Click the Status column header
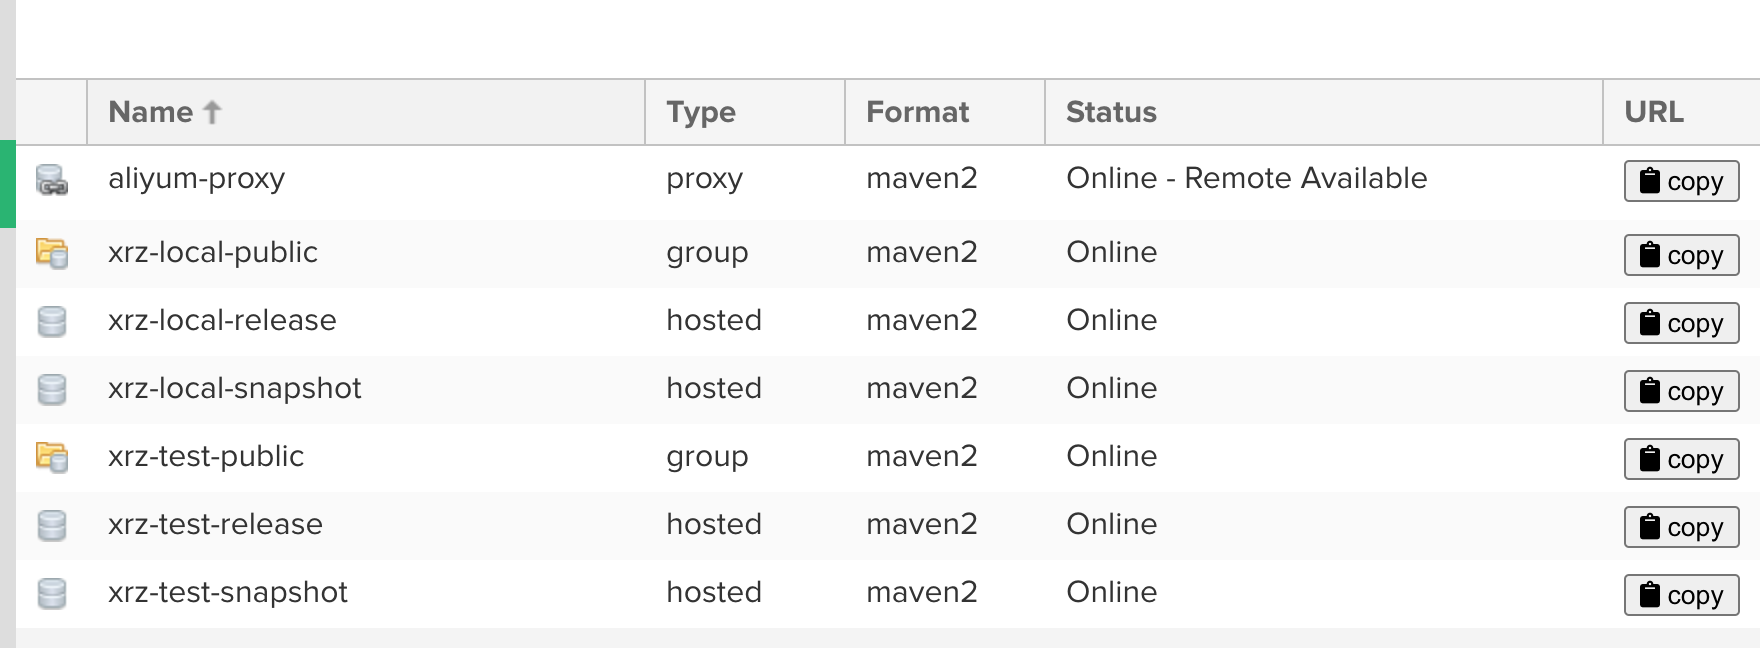 (1111, 112)
